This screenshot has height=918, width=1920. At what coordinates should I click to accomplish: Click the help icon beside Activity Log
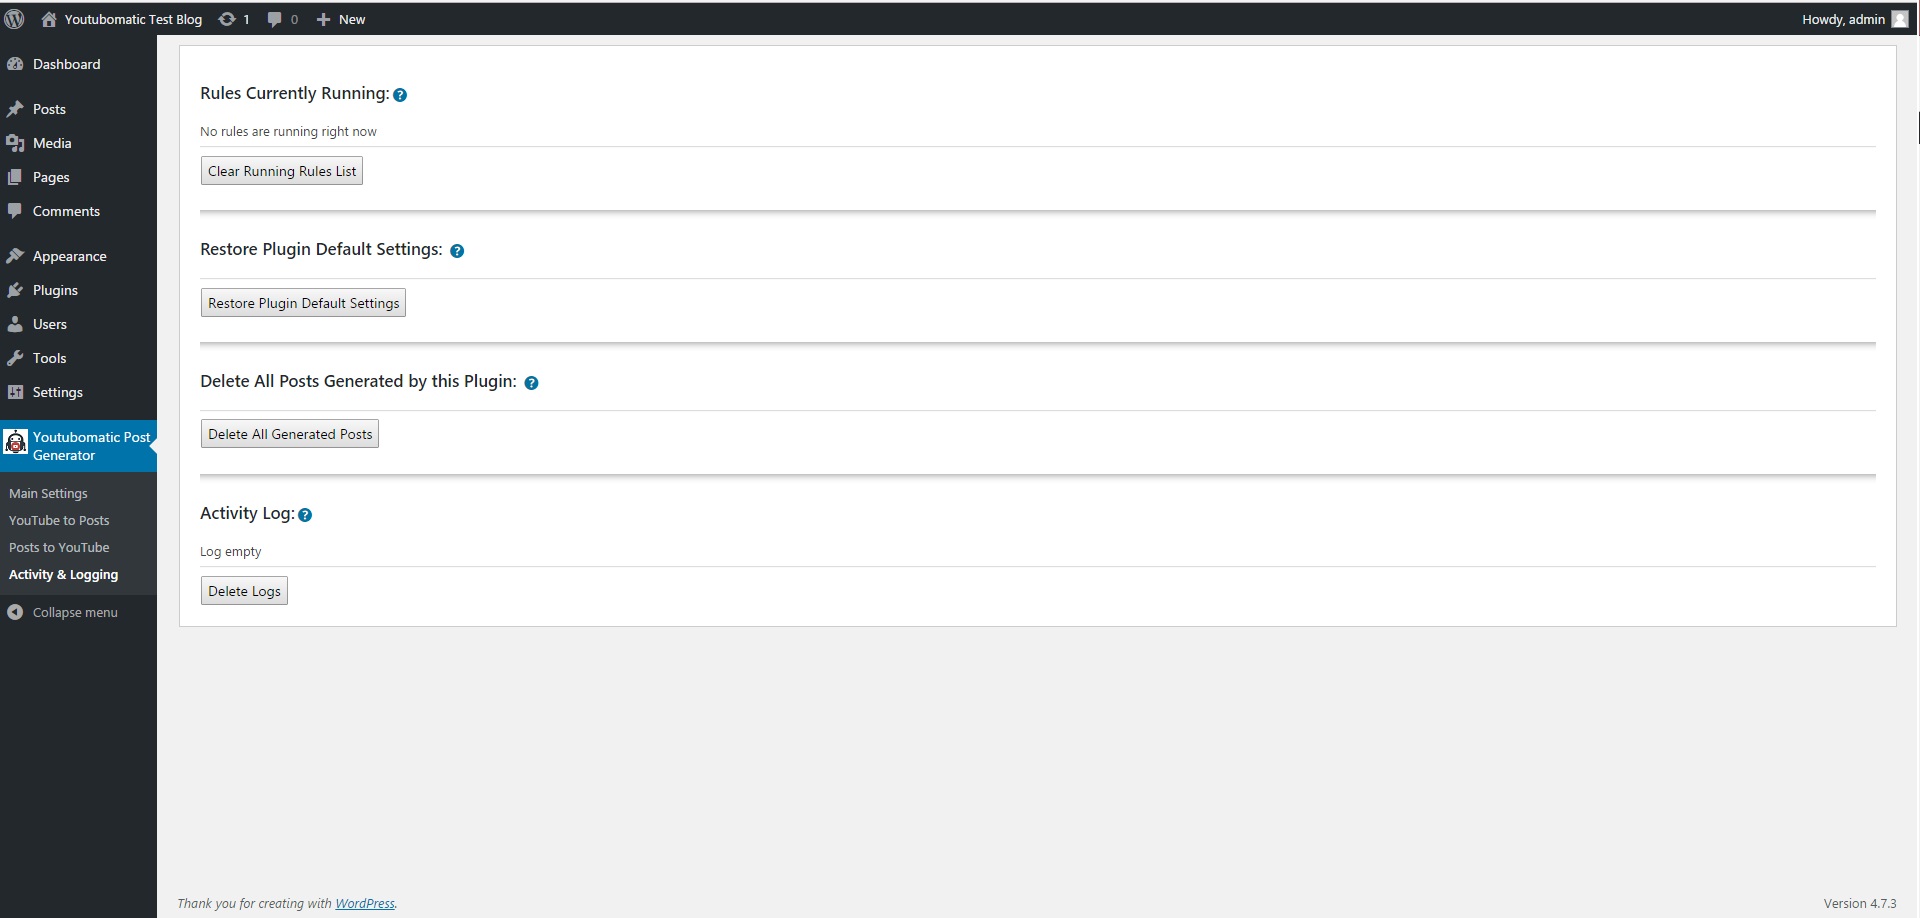coord(305,515)
